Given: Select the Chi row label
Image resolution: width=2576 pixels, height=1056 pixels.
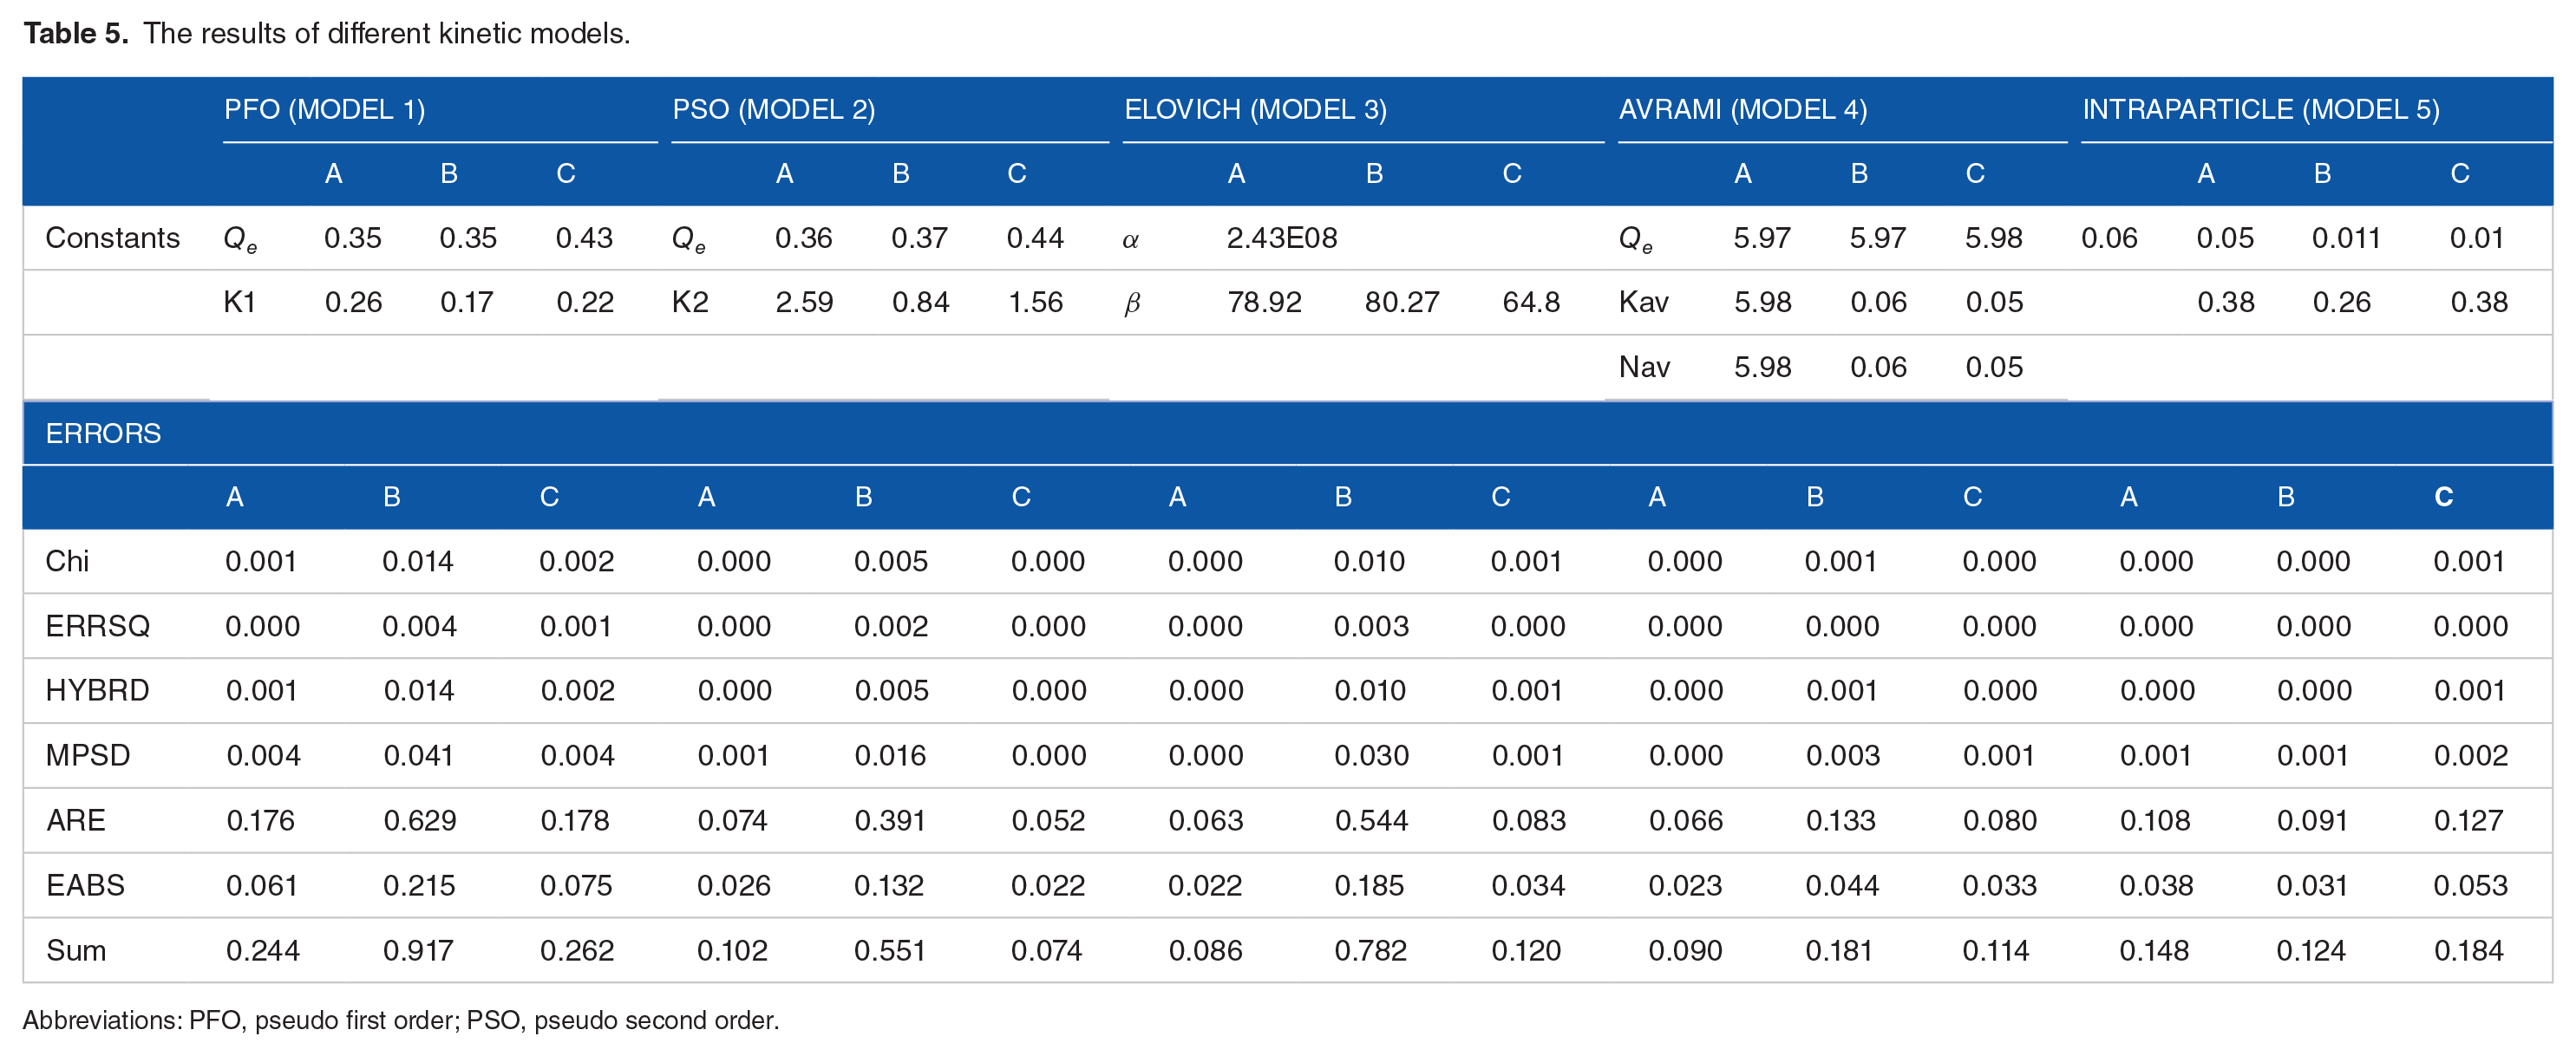Looking at the screenshot, I should (67, 561).
